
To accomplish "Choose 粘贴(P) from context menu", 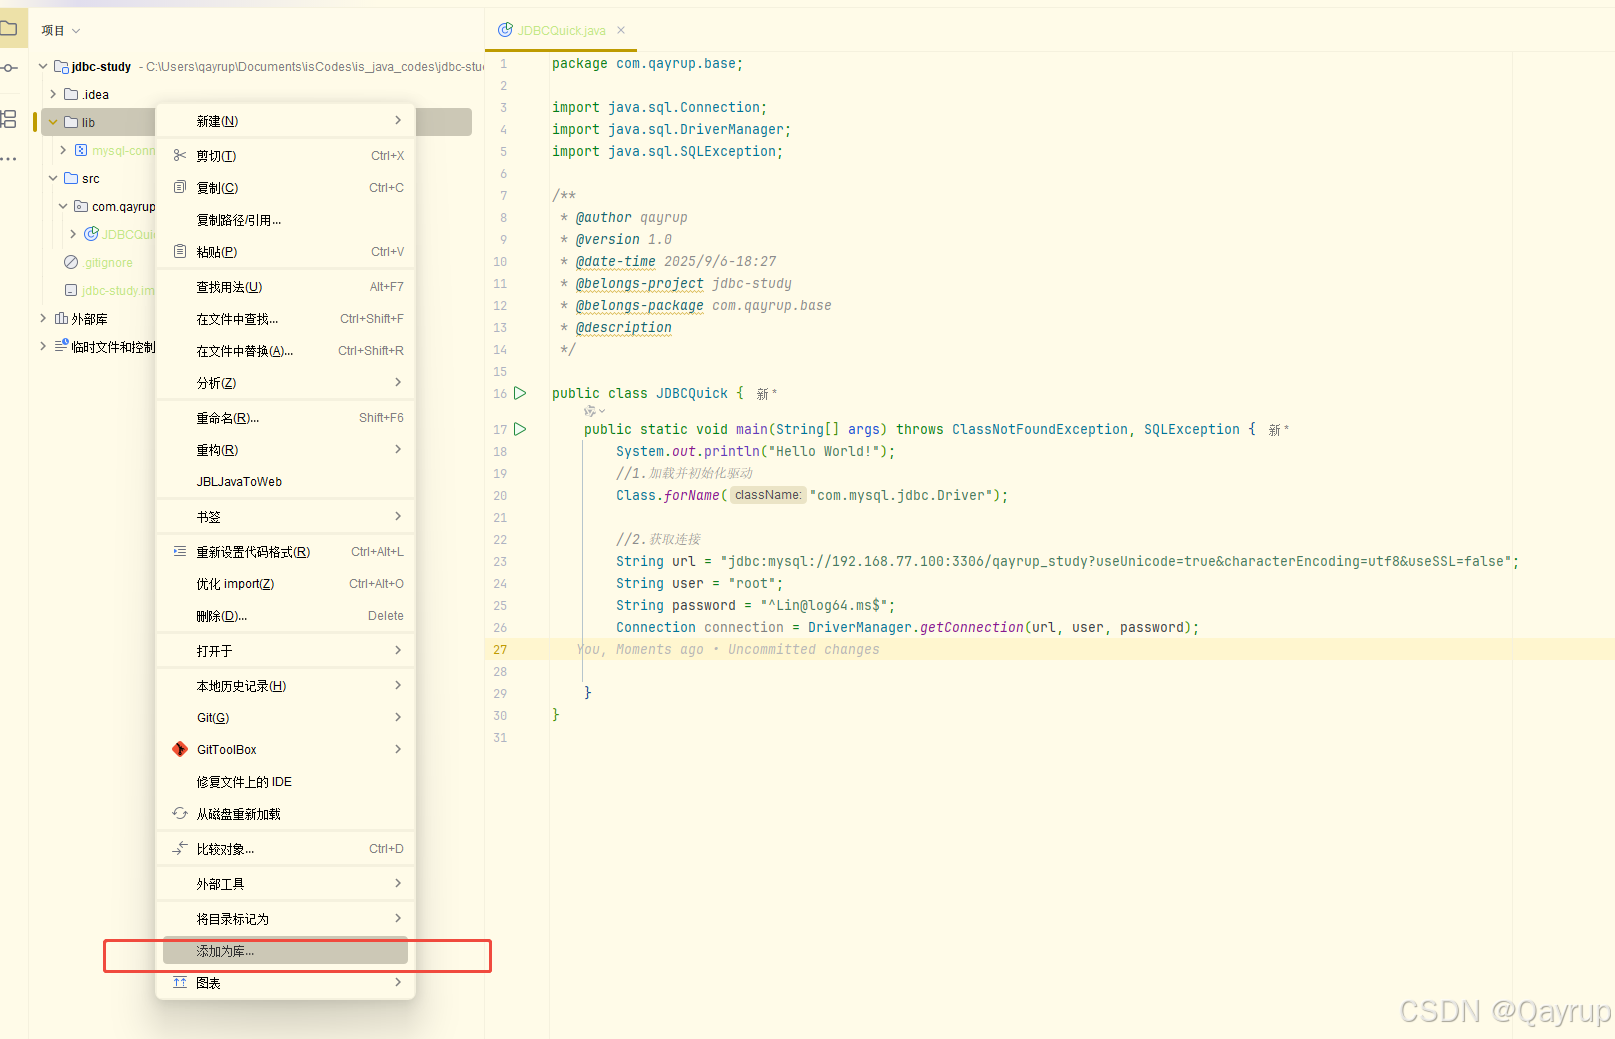I will [286, 251].
